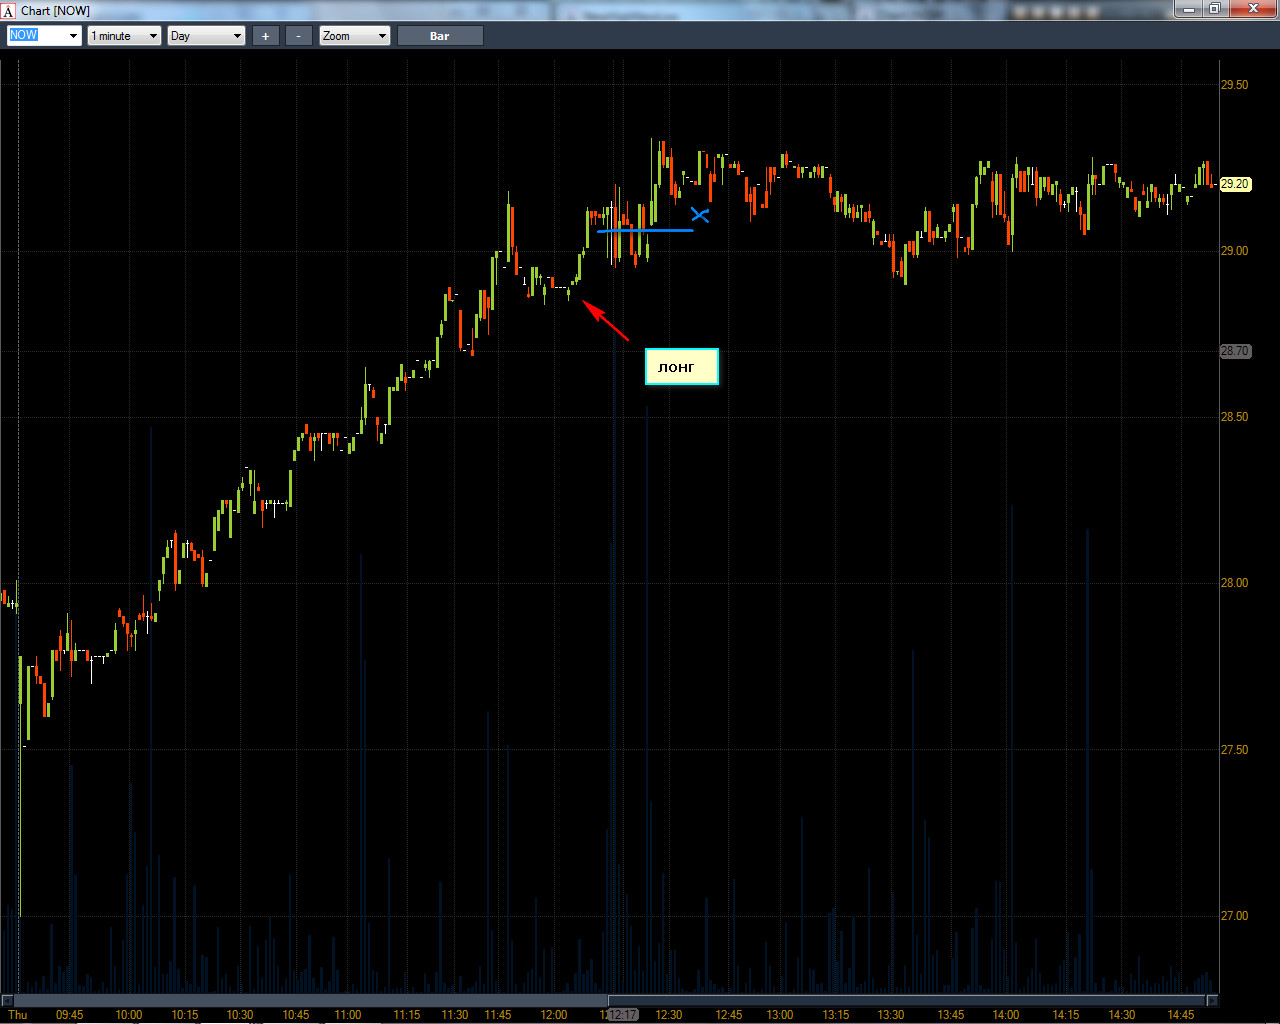Click the 14:45 time axis label

click(x=1181, y=1015)
